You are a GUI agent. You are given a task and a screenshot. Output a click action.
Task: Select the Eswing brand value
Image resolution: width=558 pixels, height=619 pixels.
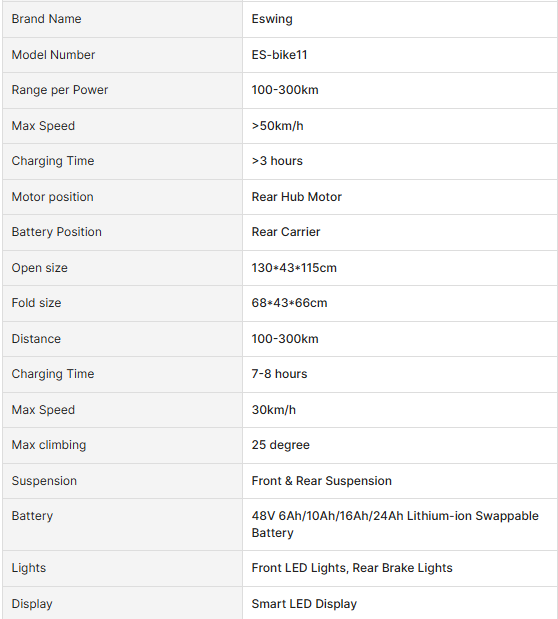point(272,19)
